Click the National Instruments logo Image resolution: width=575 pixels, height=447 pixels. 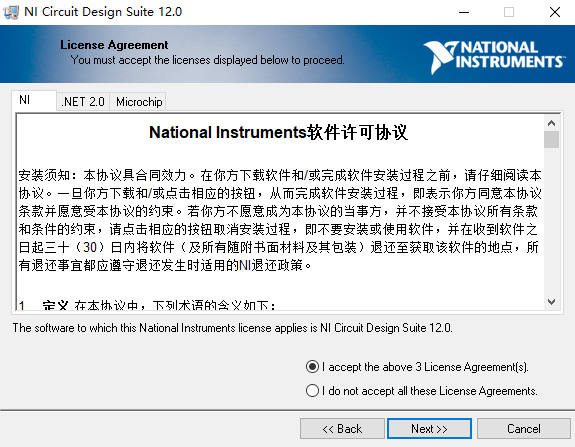point(494,57)
